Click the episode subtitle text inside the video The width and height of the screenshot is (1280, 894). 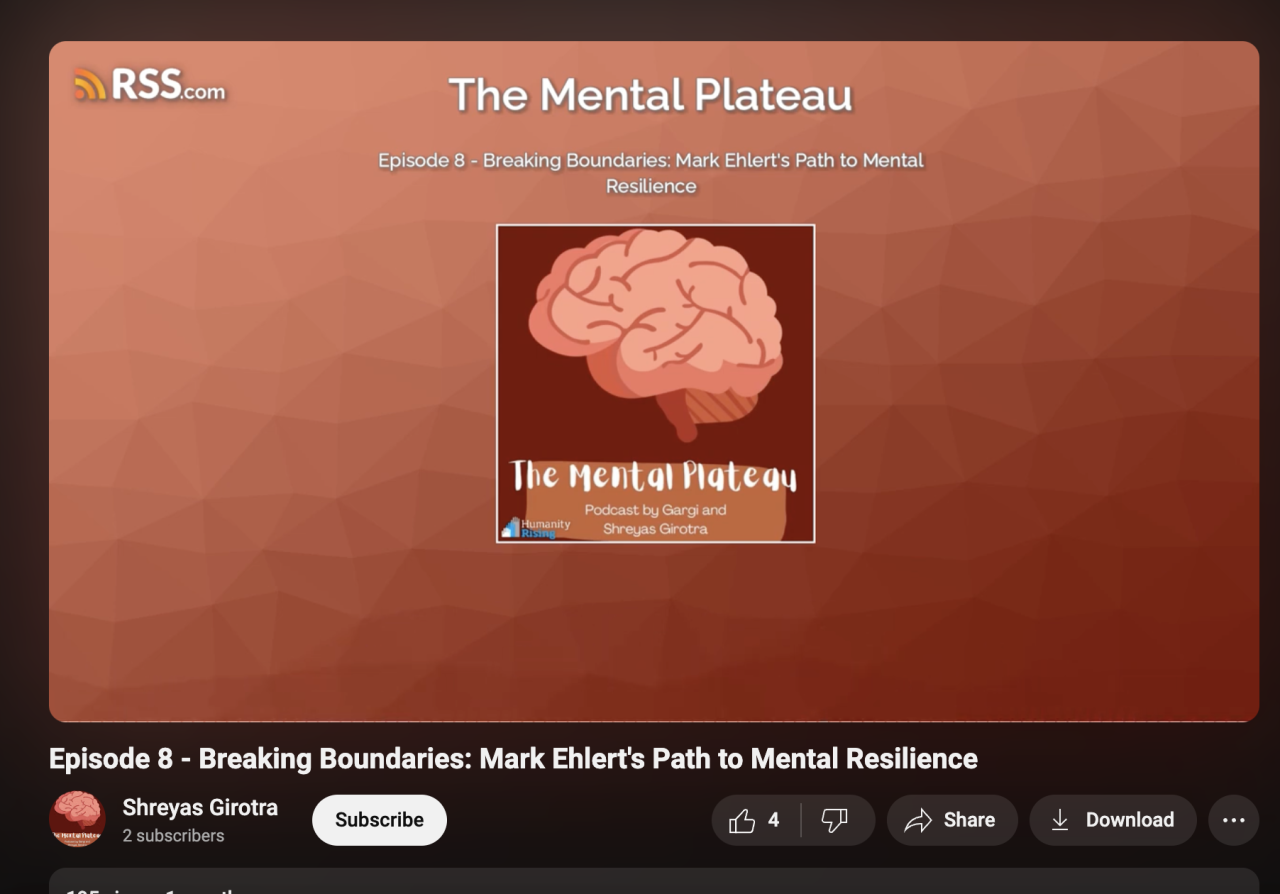[x=651, y=173]
